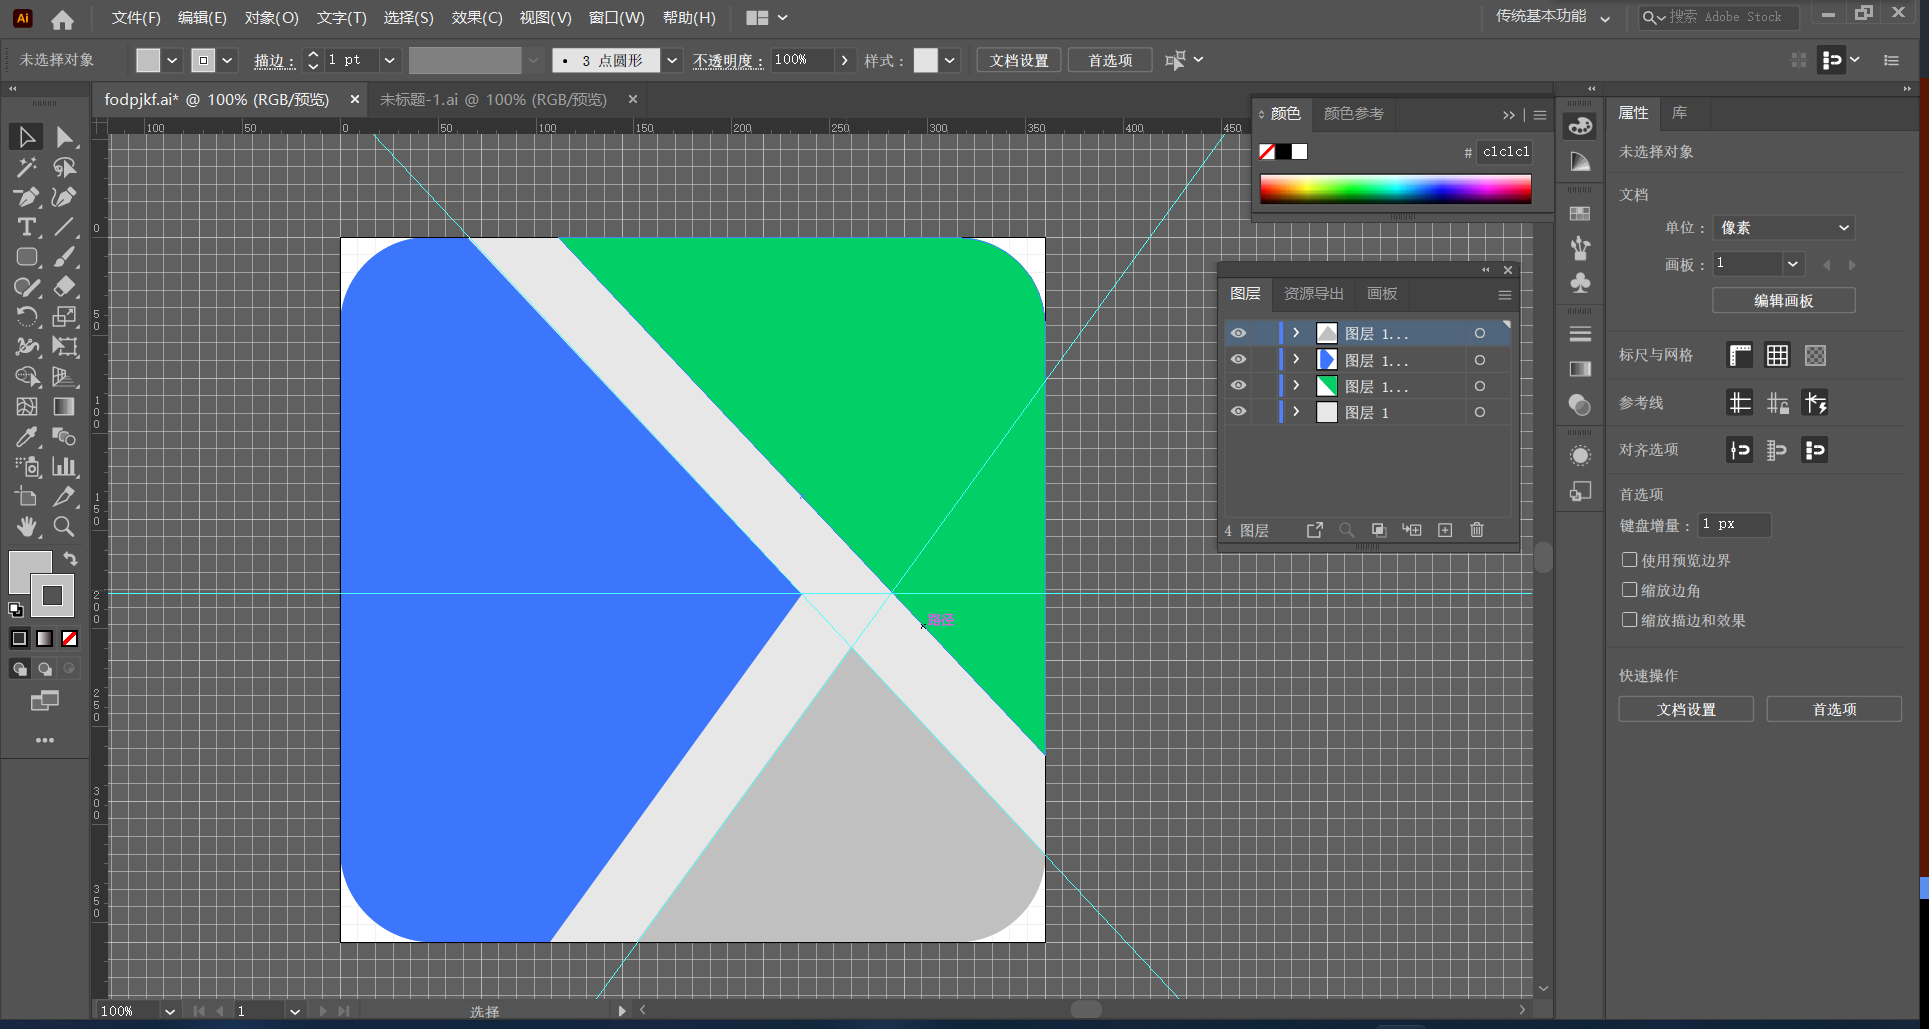Screen dimensions: 1929x1029
Task: Select the Direct Selection tool
Action: [65, 137]
